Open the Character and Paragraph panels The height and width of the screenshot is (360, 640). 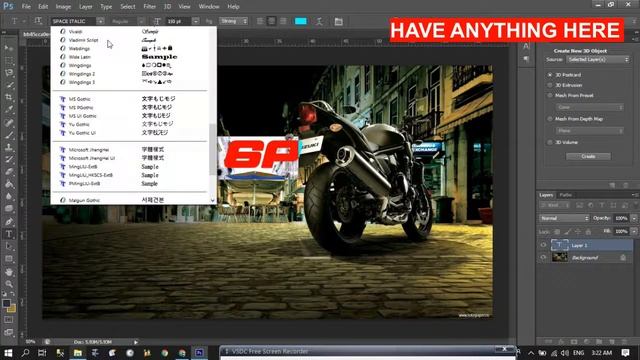click(338, 21)
